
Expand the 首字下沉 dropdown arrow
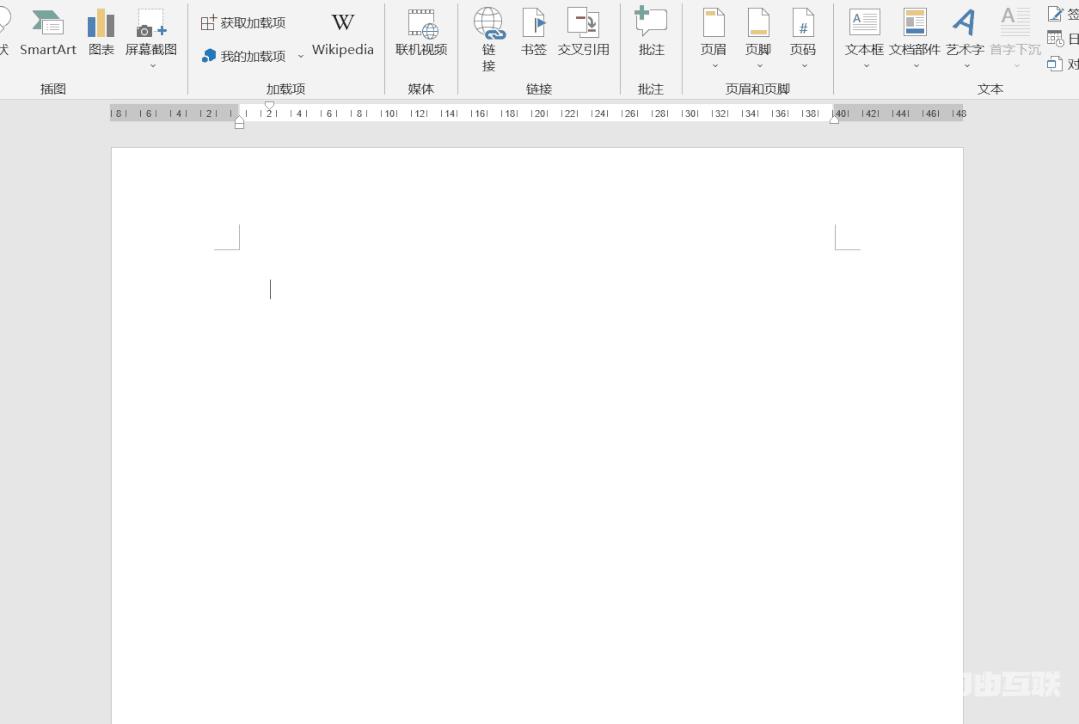(x=1017, y=66)
